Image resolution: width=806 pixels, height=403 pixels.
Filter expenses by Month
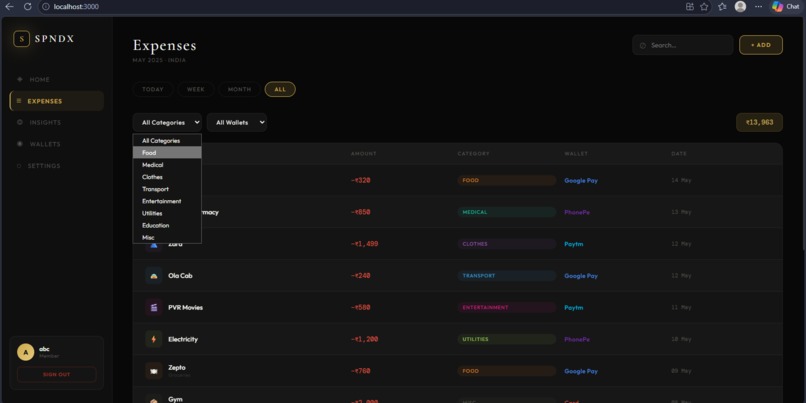point(240,89)
